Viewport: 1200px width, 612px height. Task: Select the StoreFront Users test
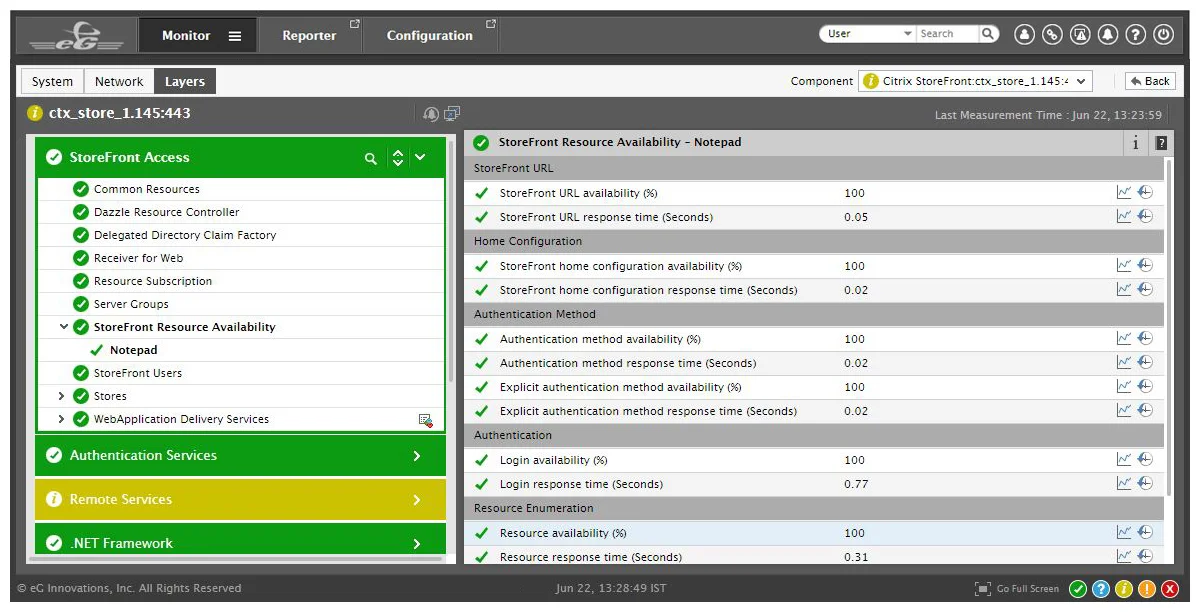[x=138, y=373]
